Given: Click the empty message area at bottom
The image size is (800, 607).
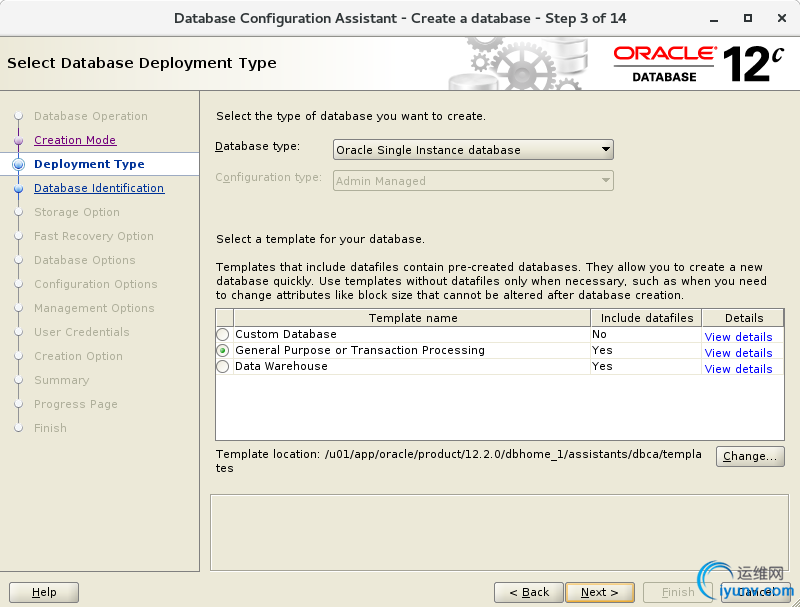Looking at the screenshot, I should coord(499,533).
